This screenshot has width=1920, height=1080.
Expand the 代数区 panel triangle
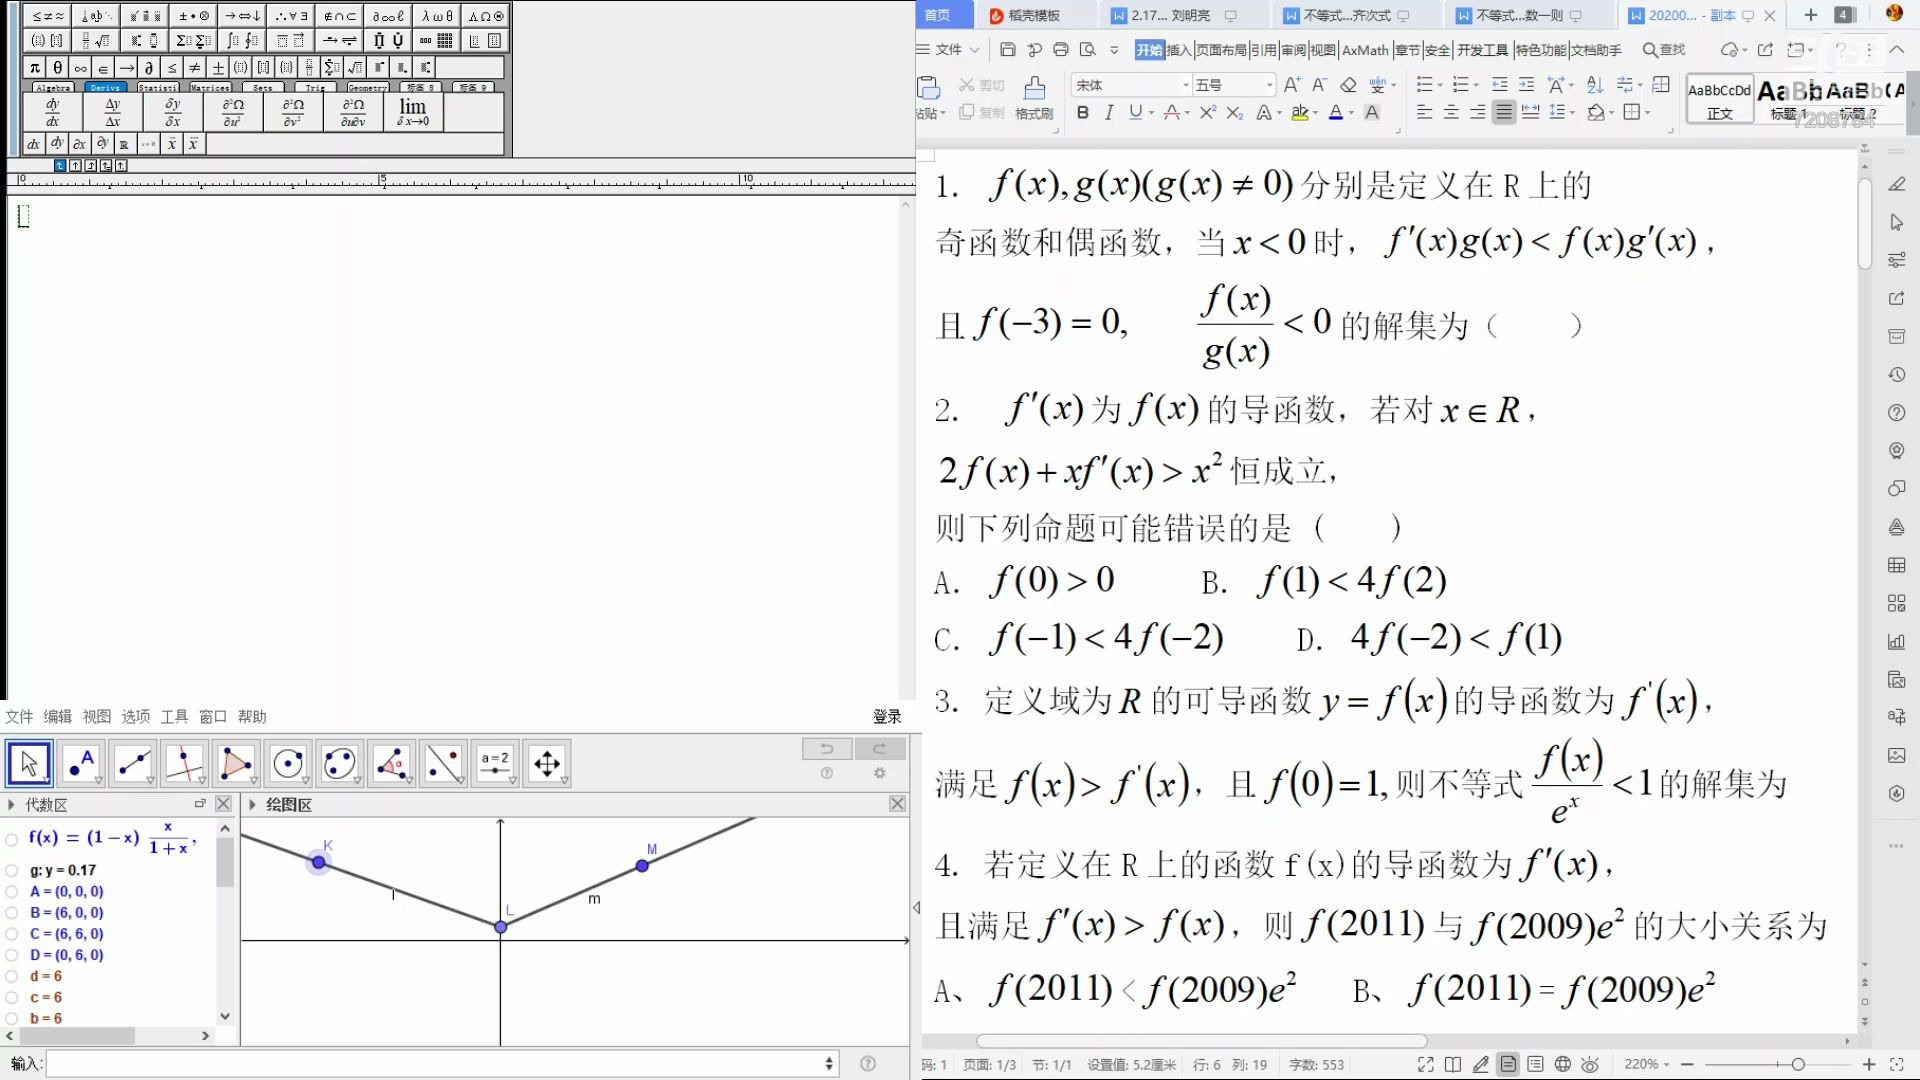11,805
